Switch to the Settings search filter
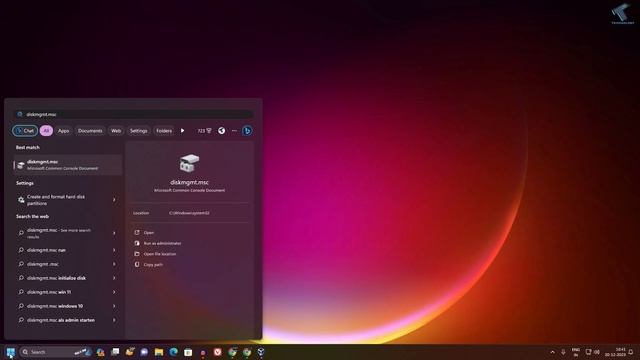This screenshot has width=640, height=360. click(x=138, y=131)
